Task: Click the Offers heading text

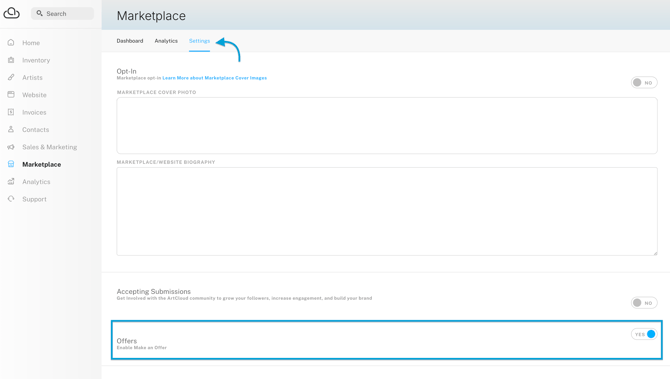Action: (x=127, y=341)
